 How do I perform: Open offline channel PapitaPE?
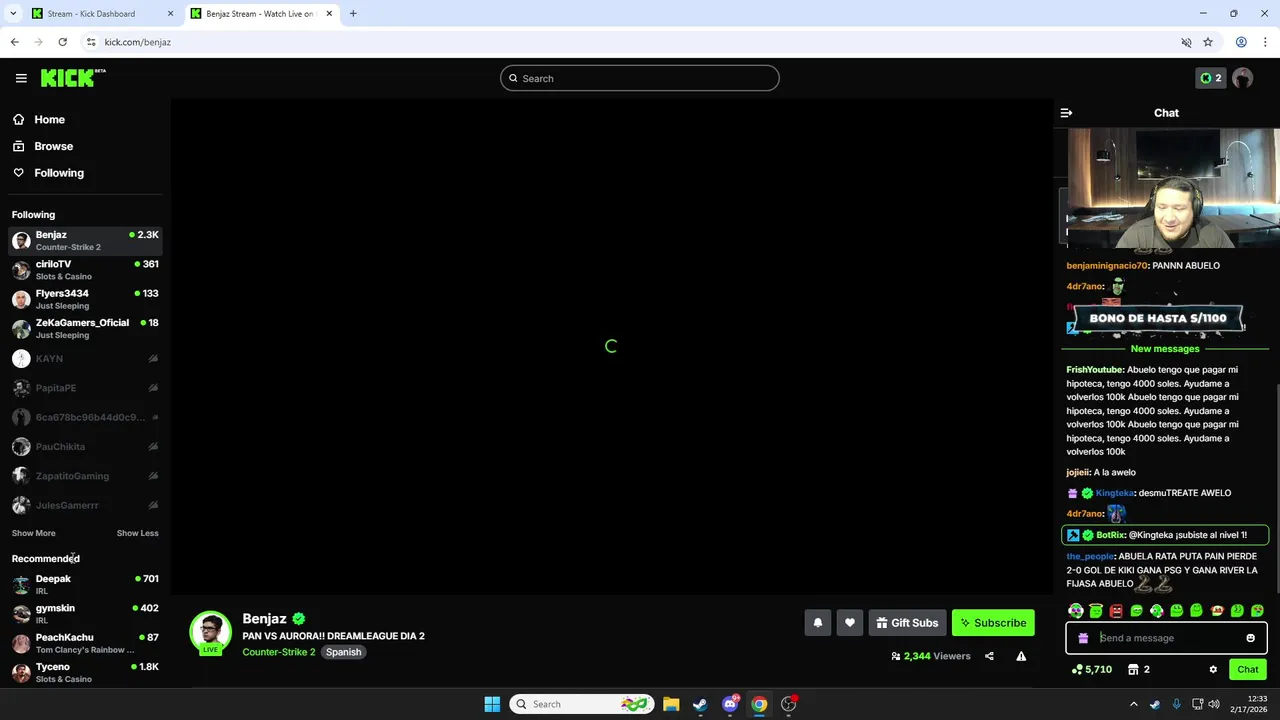(85, 388)
